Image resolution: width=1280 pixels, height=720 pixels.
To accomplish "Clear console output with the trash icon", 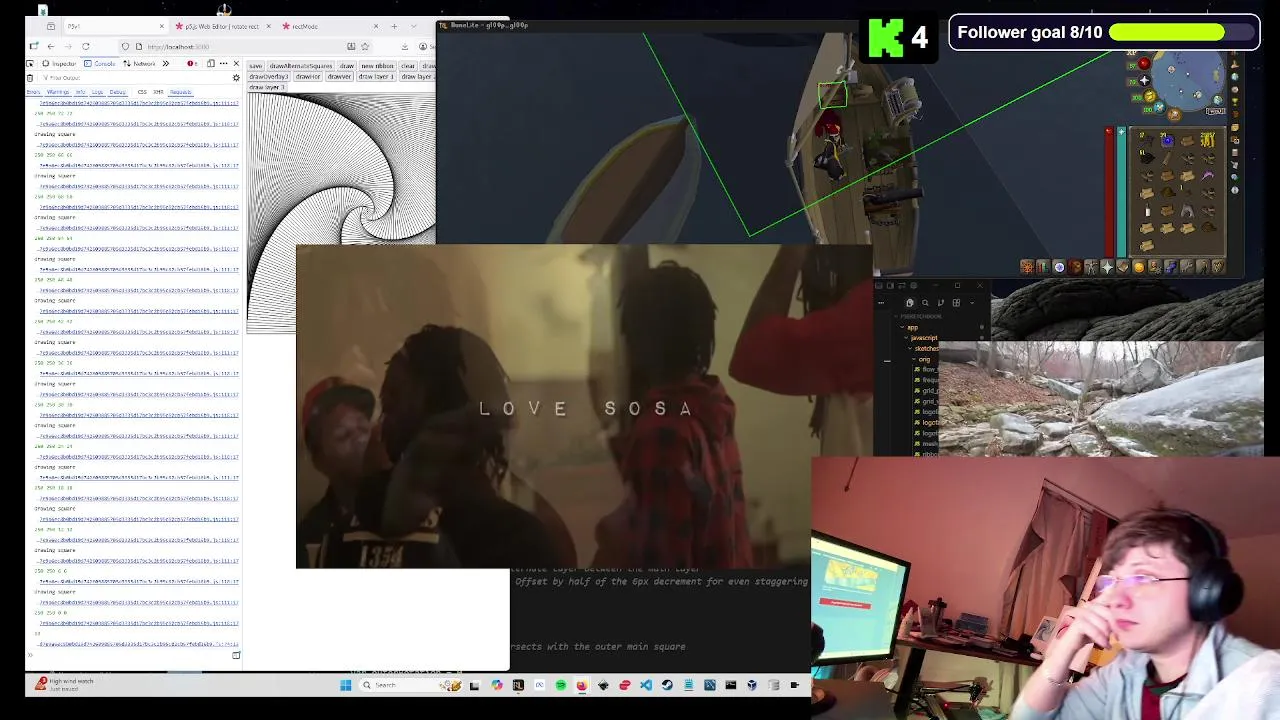I will (30, 78).
